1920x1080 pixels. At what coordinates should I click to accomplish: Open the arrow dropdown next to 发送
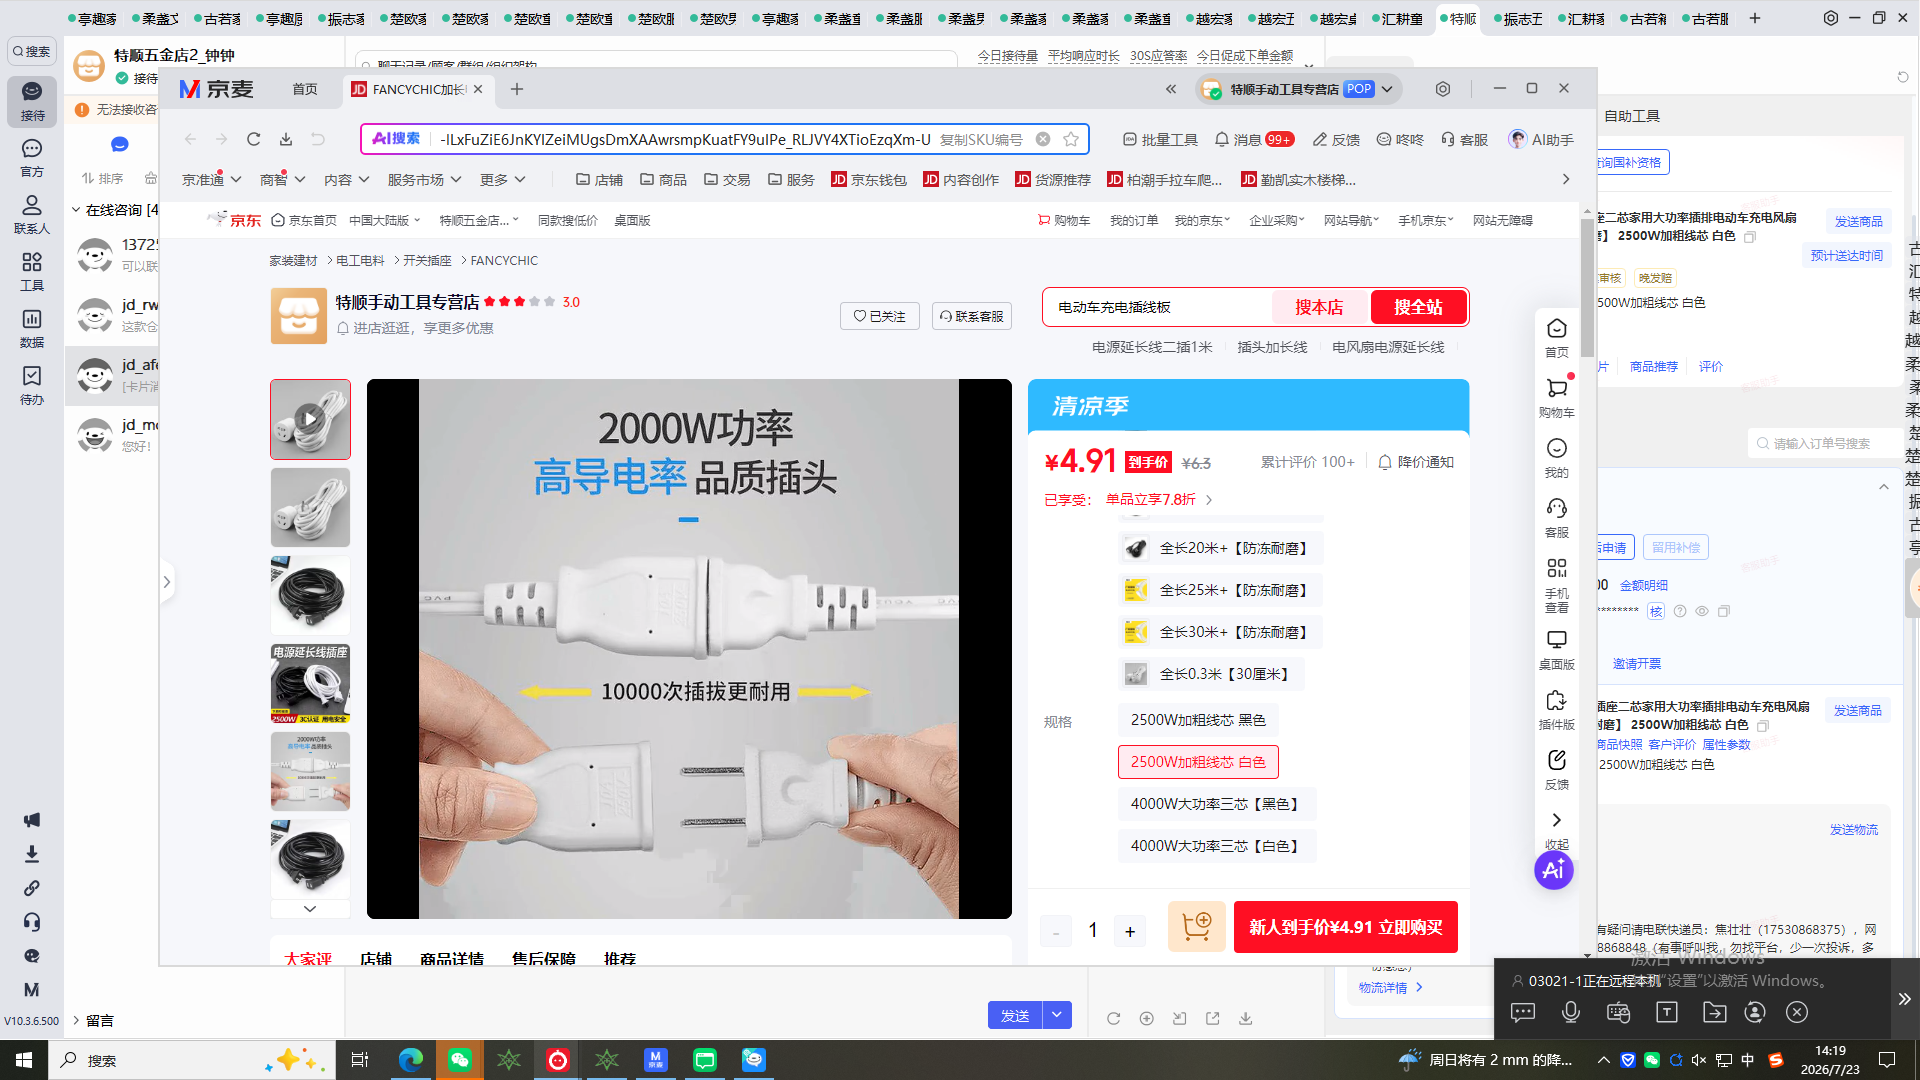1057,1015
